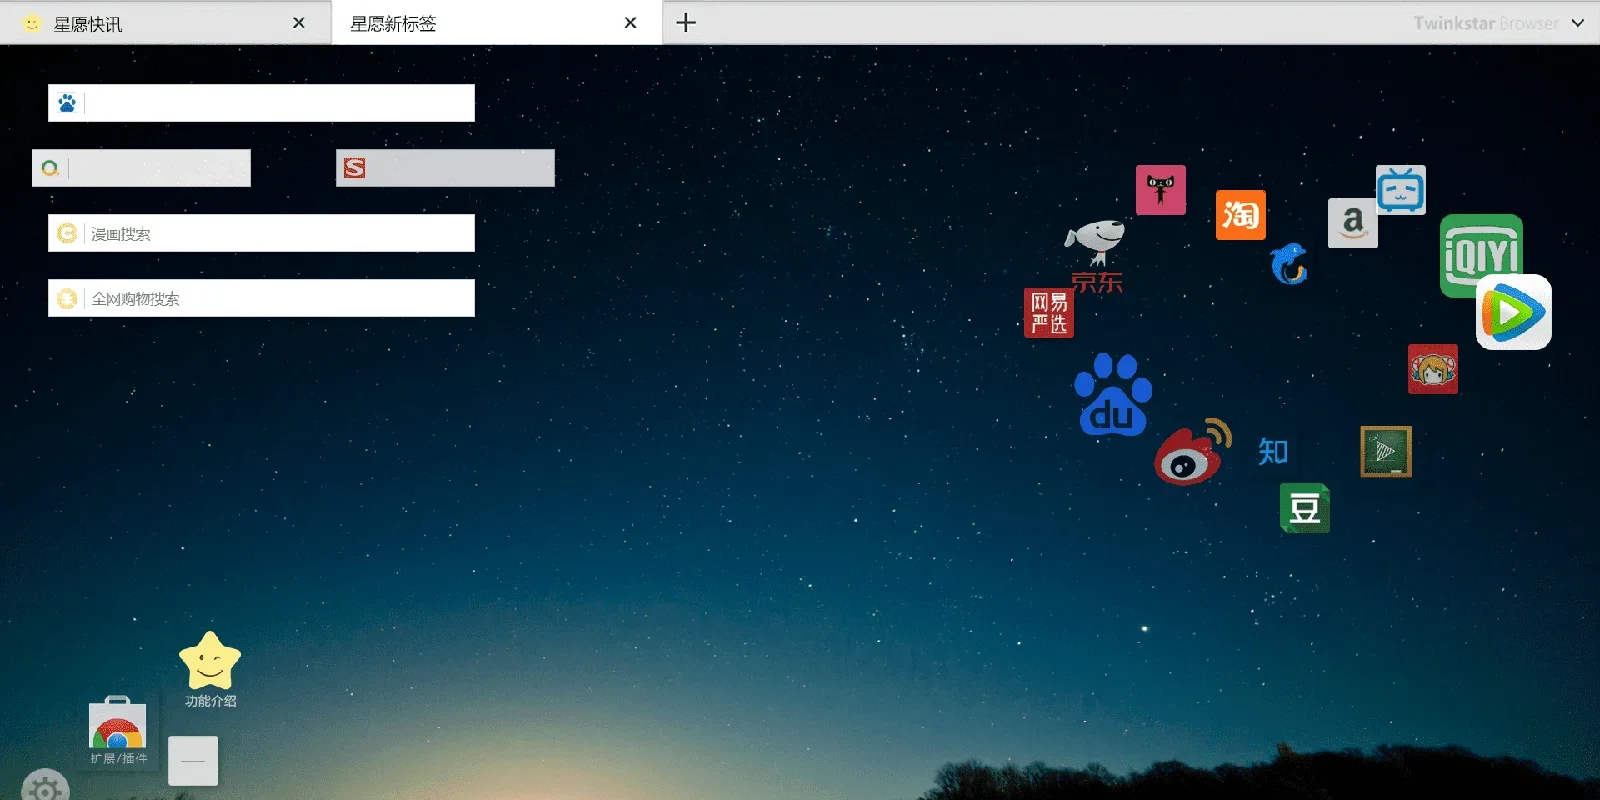Click the 360 search circle icon
Viewport: 1600px width, 800px height.
(x=50, y=168)
